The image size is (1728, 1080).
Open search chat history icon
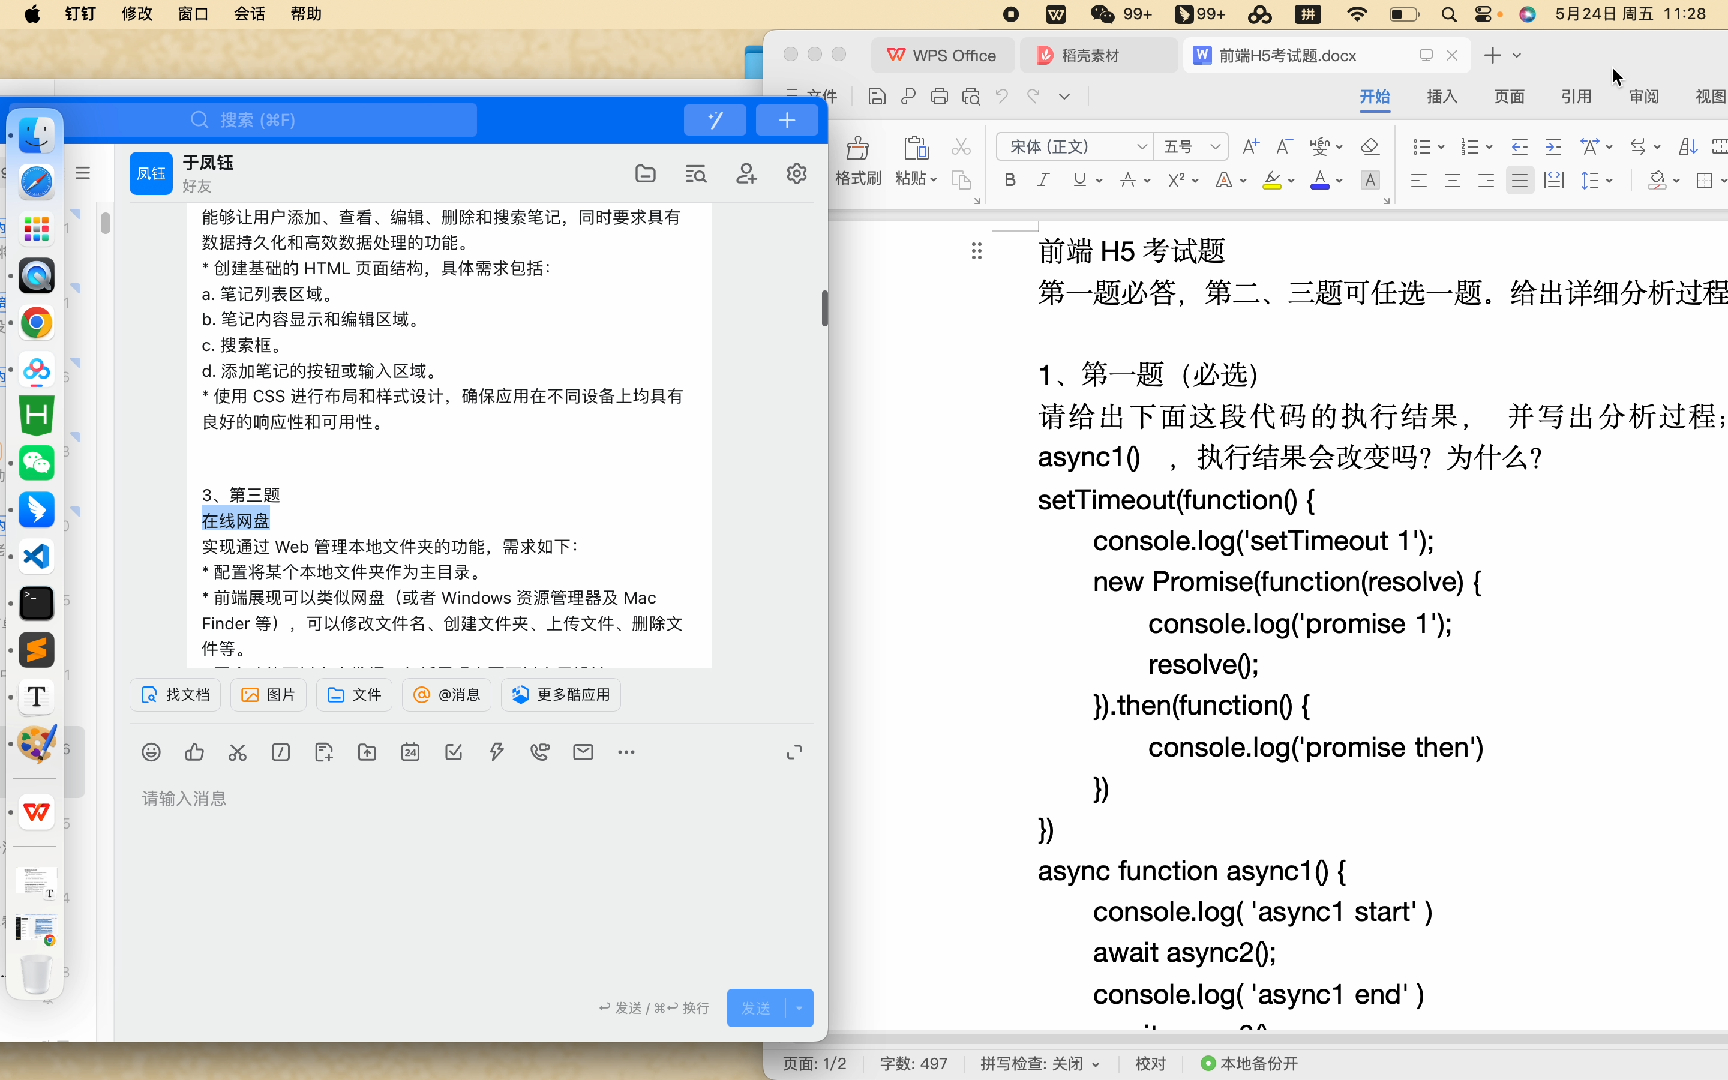tap(696, 173)
